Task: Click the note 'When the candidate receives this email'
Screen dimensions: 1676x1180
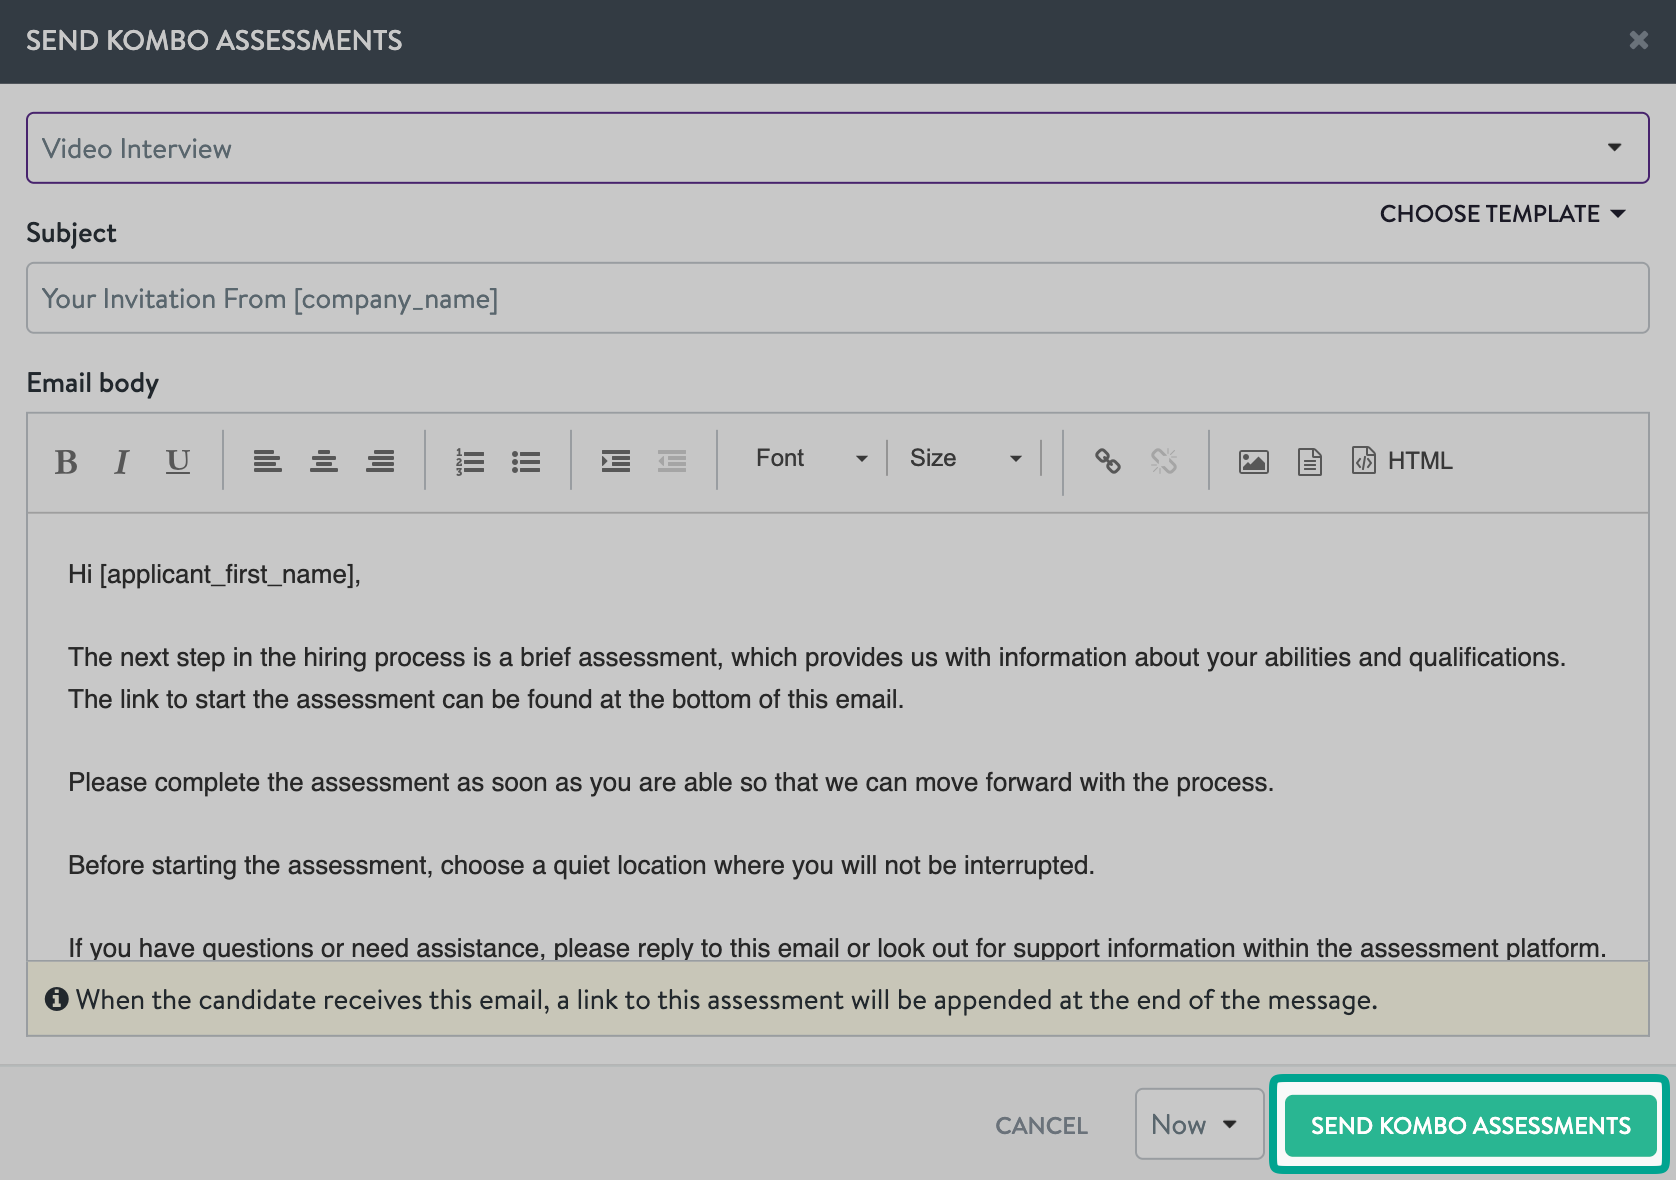Action: (x=313, y=1000)
